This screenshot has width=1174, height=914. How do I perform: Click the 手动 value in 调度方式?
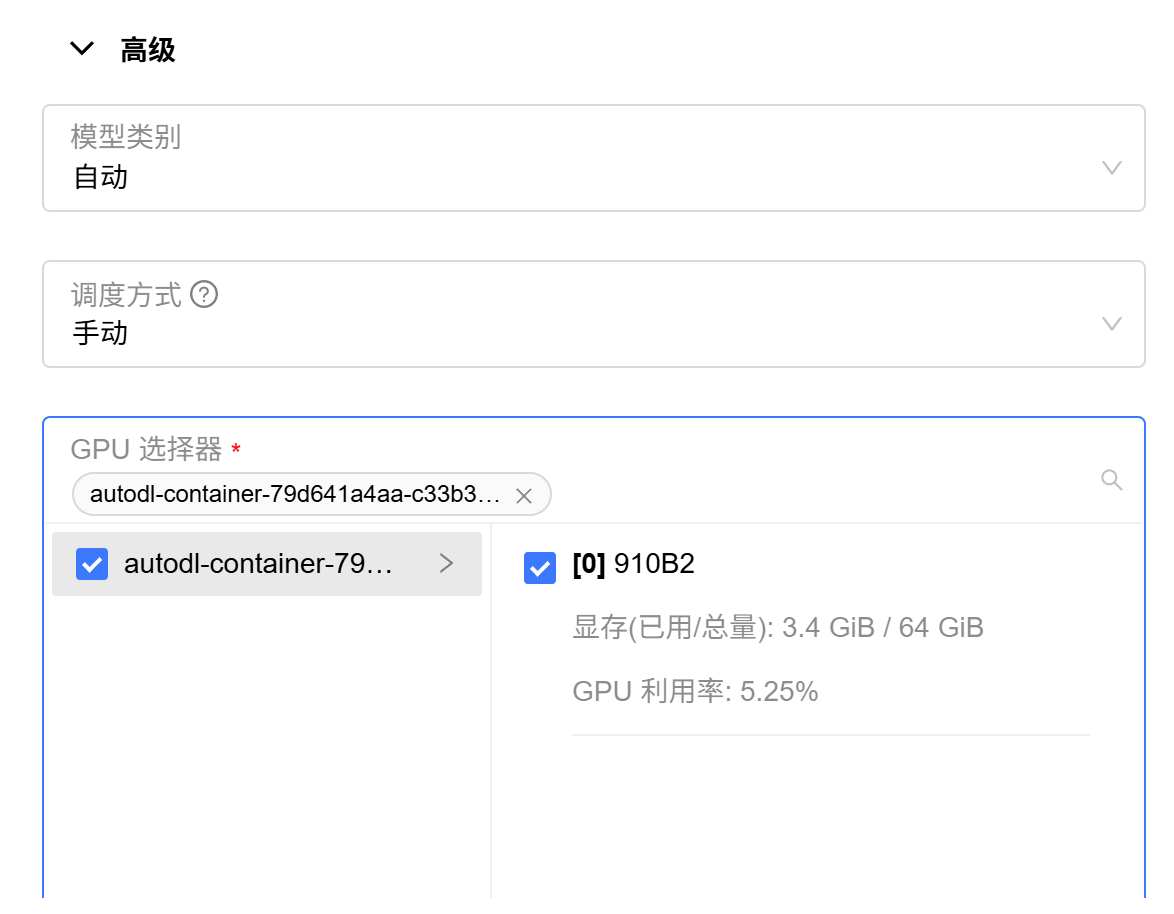pyautogui.click(x=101, y=333)
